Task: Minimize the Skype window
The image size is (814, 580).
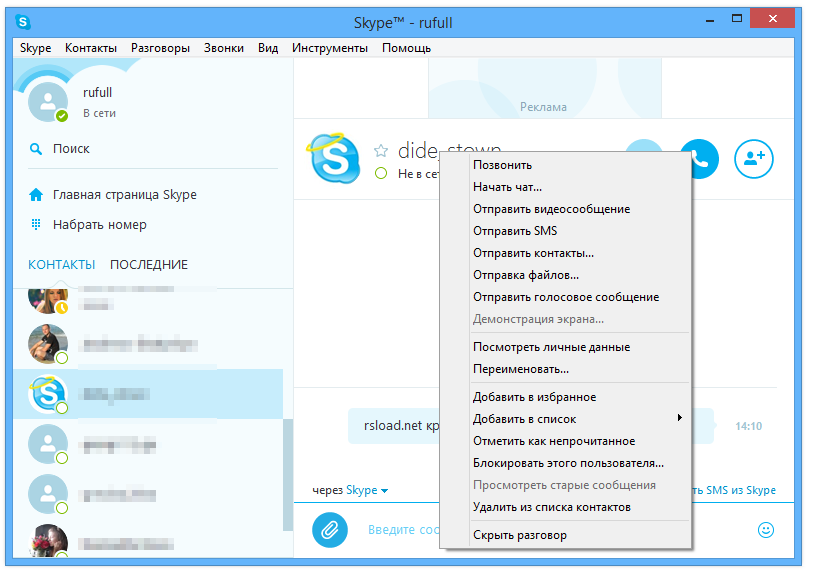Action: pos(710,20)
